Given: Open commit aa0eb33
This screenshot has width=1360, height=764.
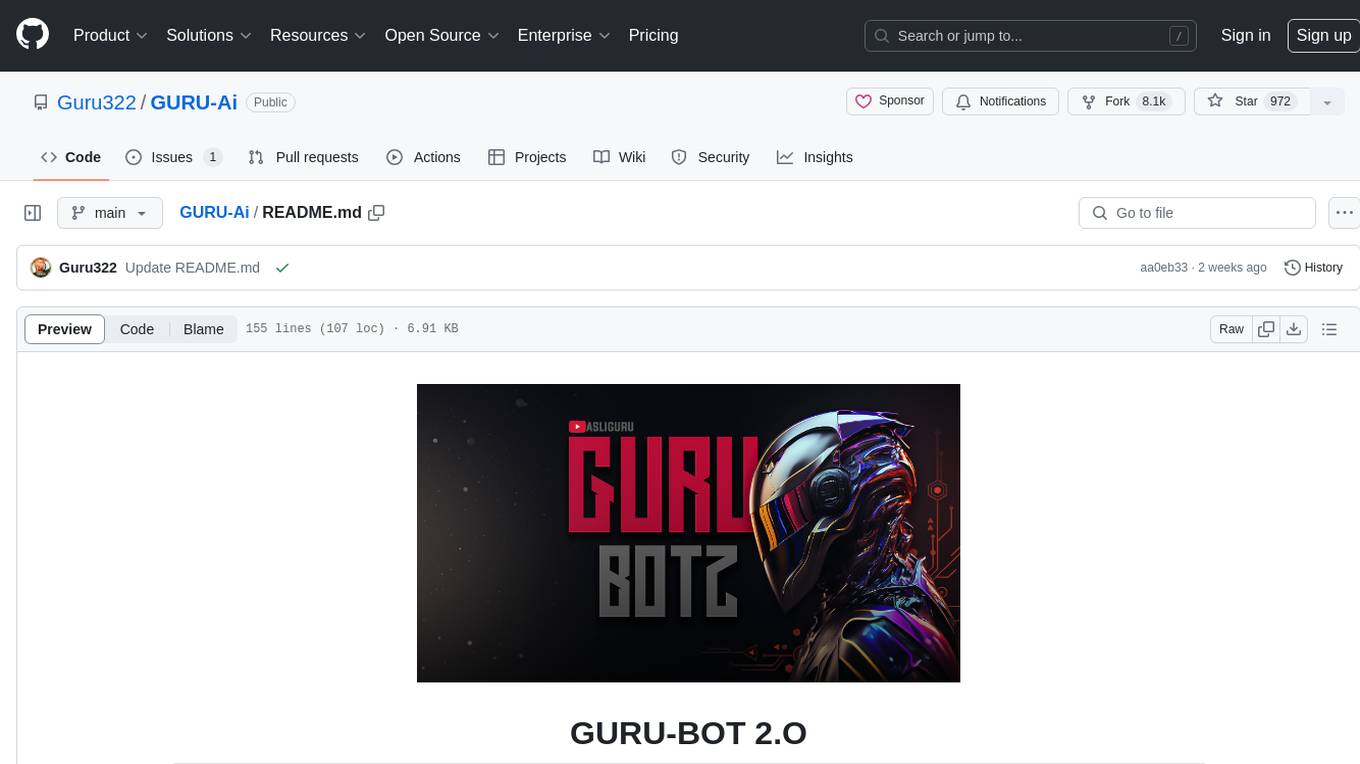Looking at the screenshot, I should click(1164, 268).
